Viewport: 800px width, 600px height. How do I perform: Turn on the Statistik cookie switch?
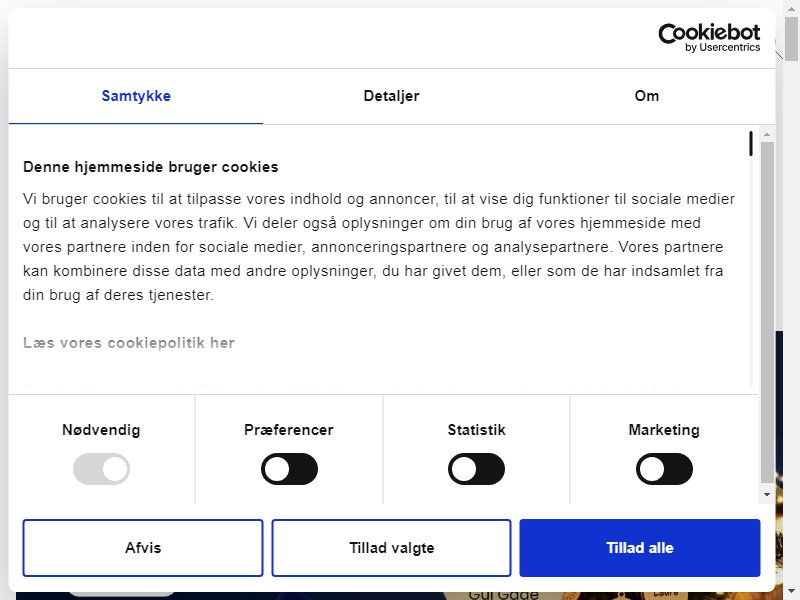pyautogui.click(x=477, y=469)
